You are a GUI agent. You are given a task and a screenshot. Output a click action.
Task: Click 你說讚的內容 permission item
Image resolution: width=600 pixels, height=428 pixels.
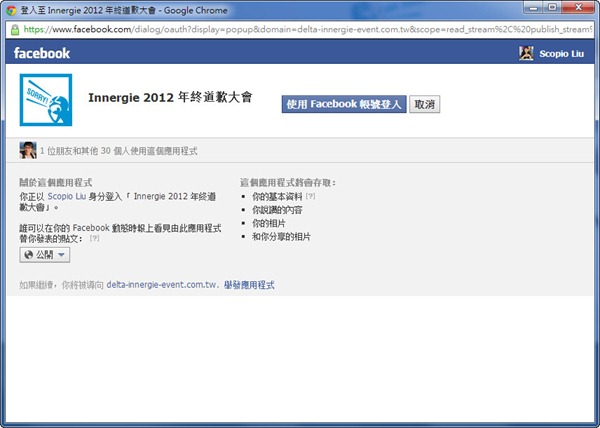click(277, 210)
